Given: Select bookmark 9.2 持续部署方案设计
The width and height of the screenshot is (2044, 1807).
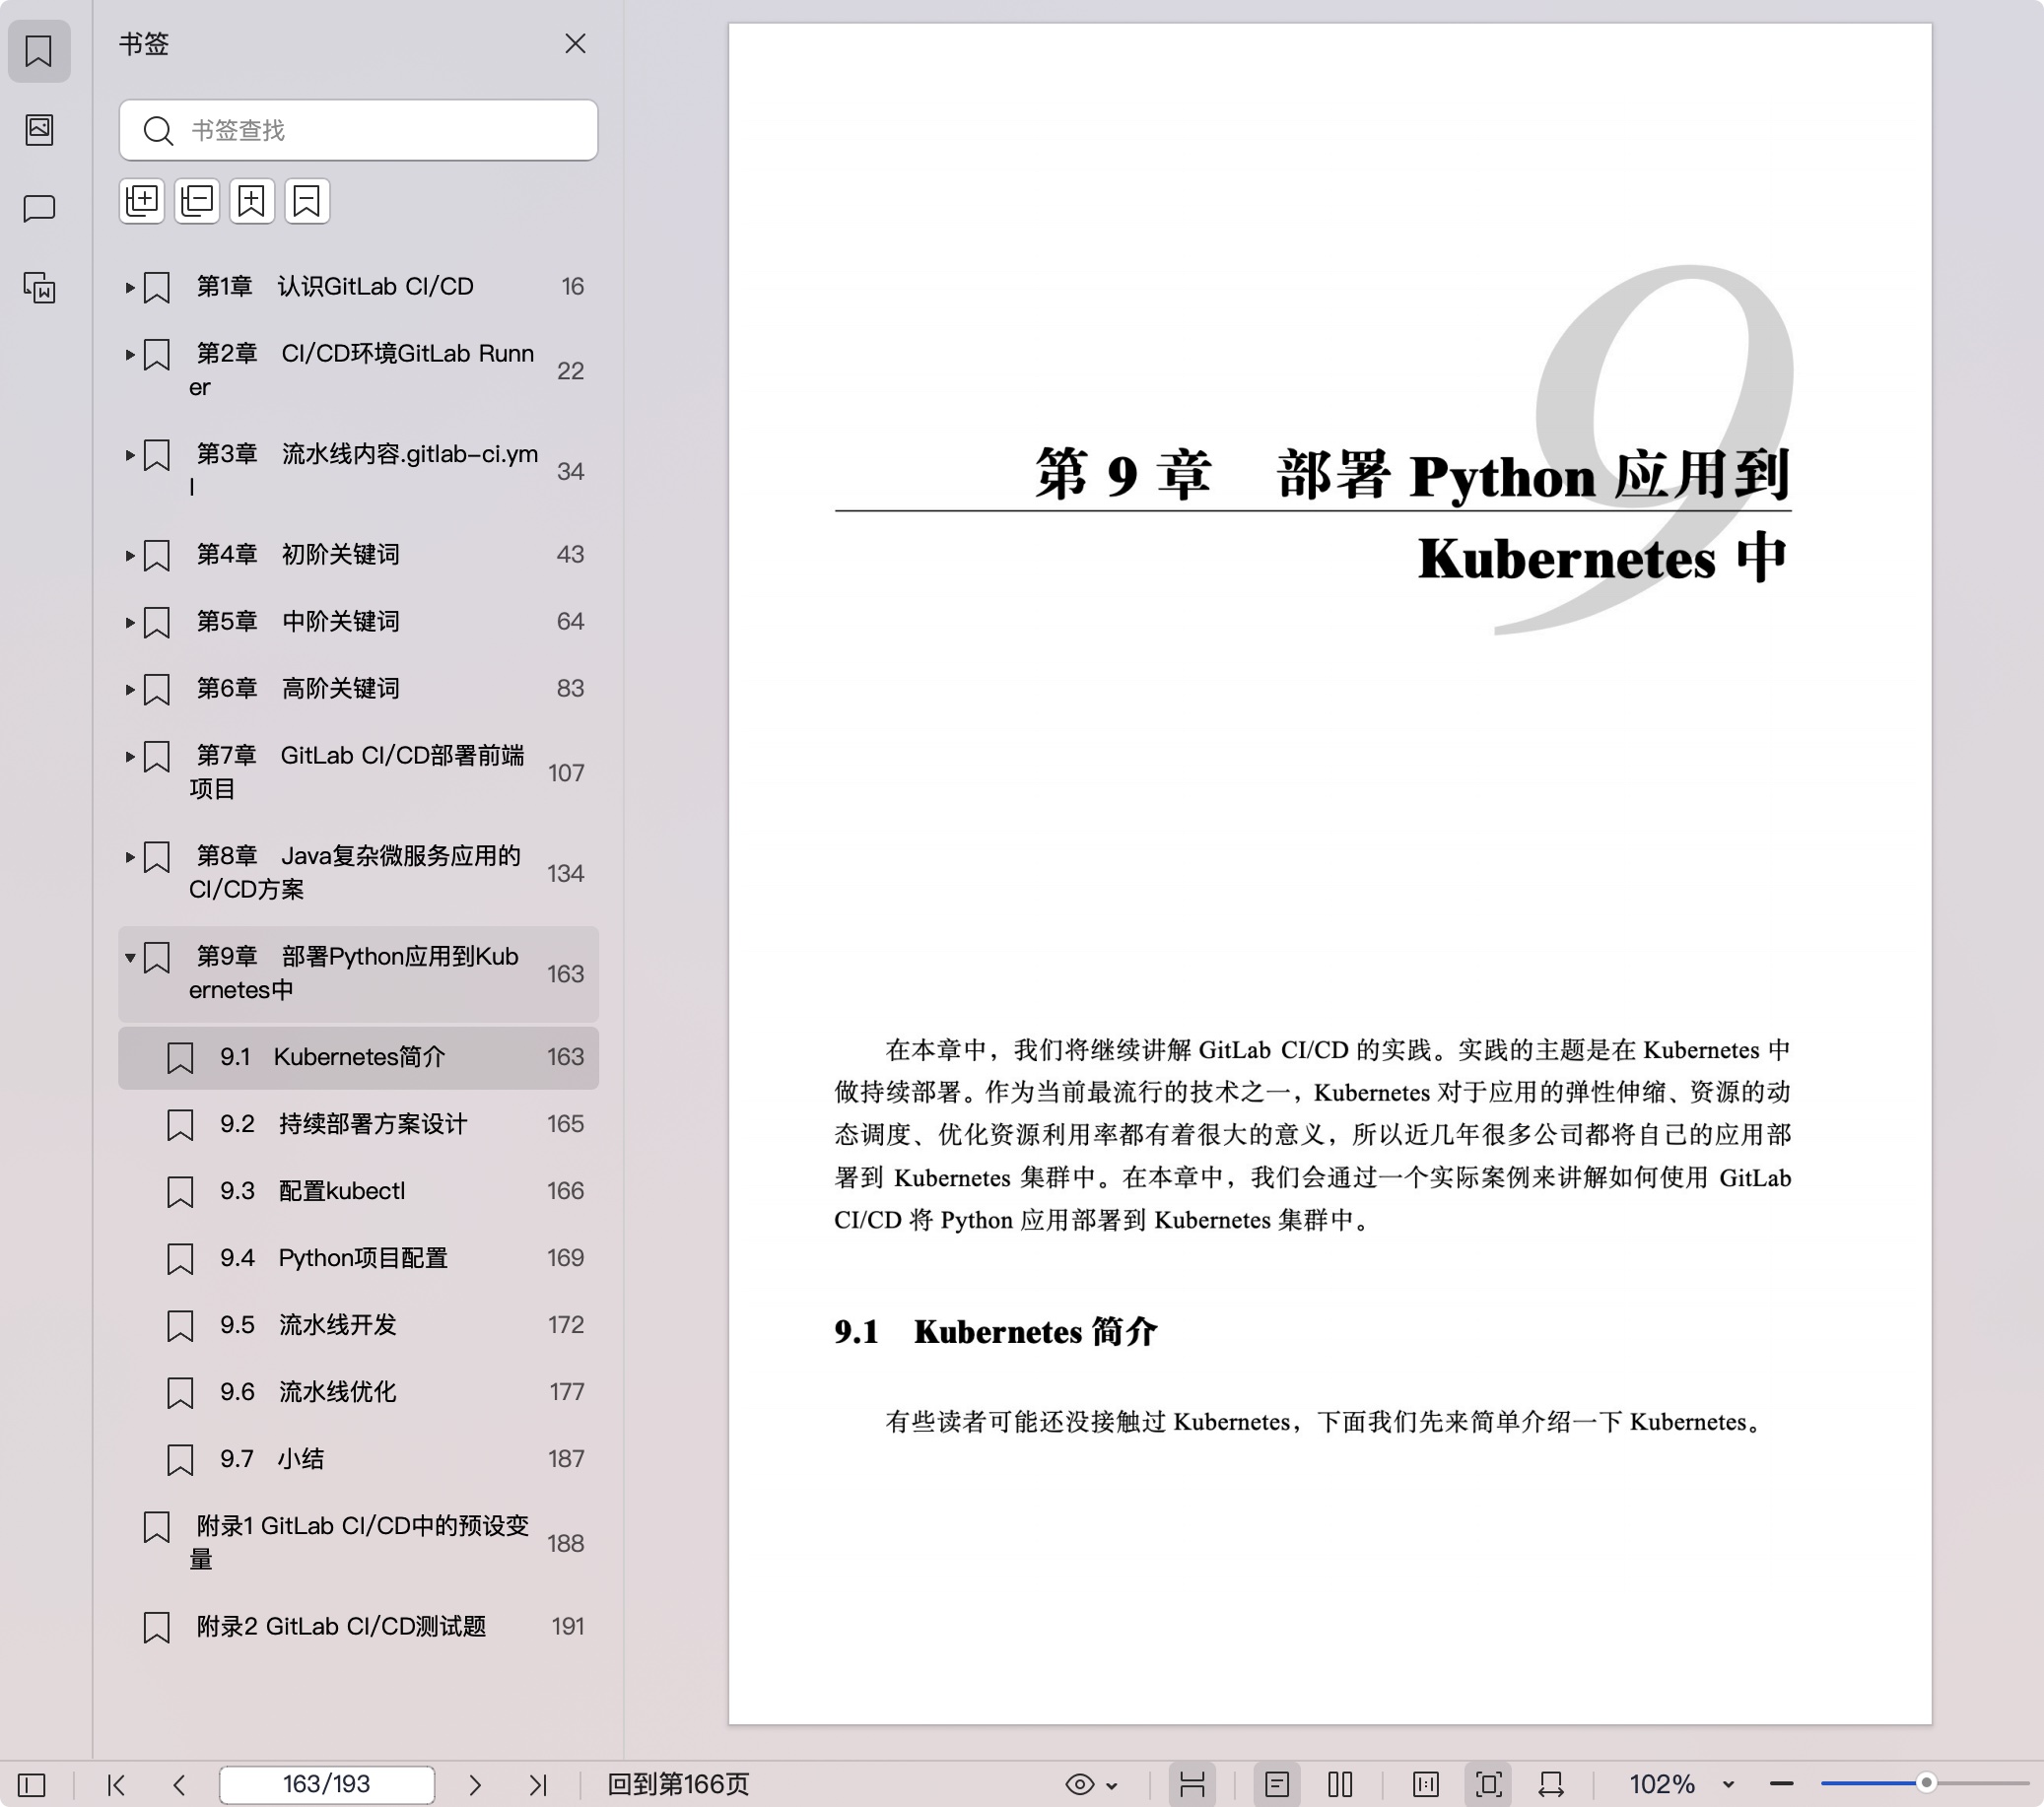Looking at the screenshot, I should 358,1124.
